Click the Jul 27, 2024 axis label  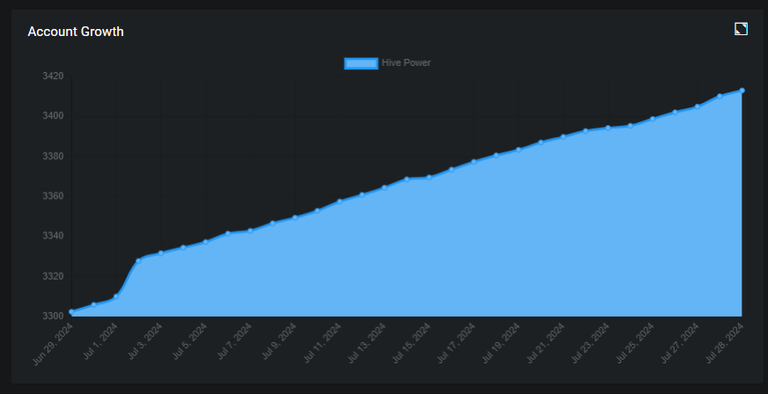(679, 343)
